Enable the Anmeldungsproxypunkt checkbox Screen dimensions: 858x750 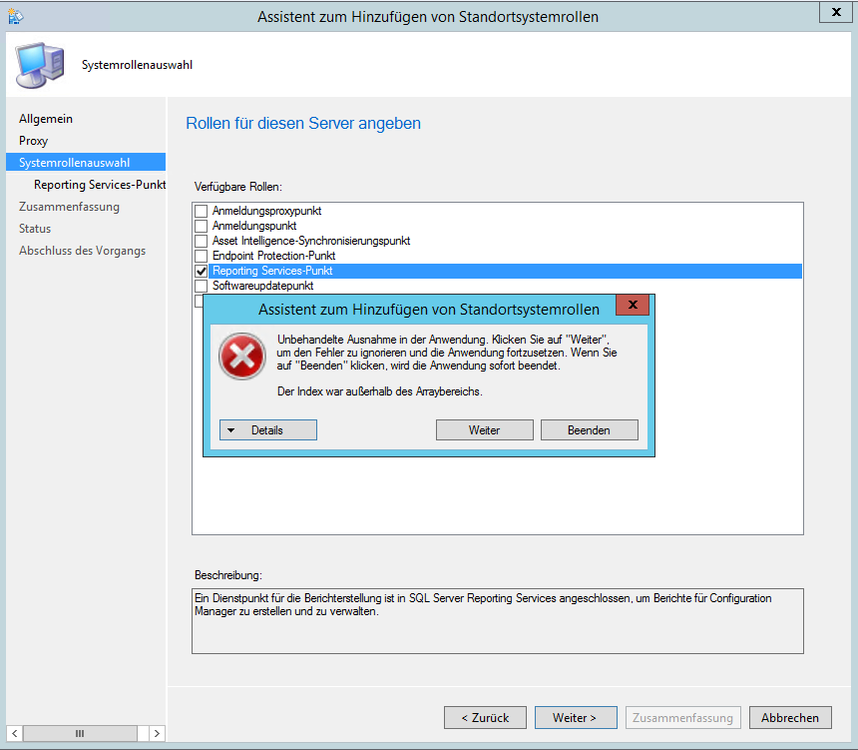201,211
